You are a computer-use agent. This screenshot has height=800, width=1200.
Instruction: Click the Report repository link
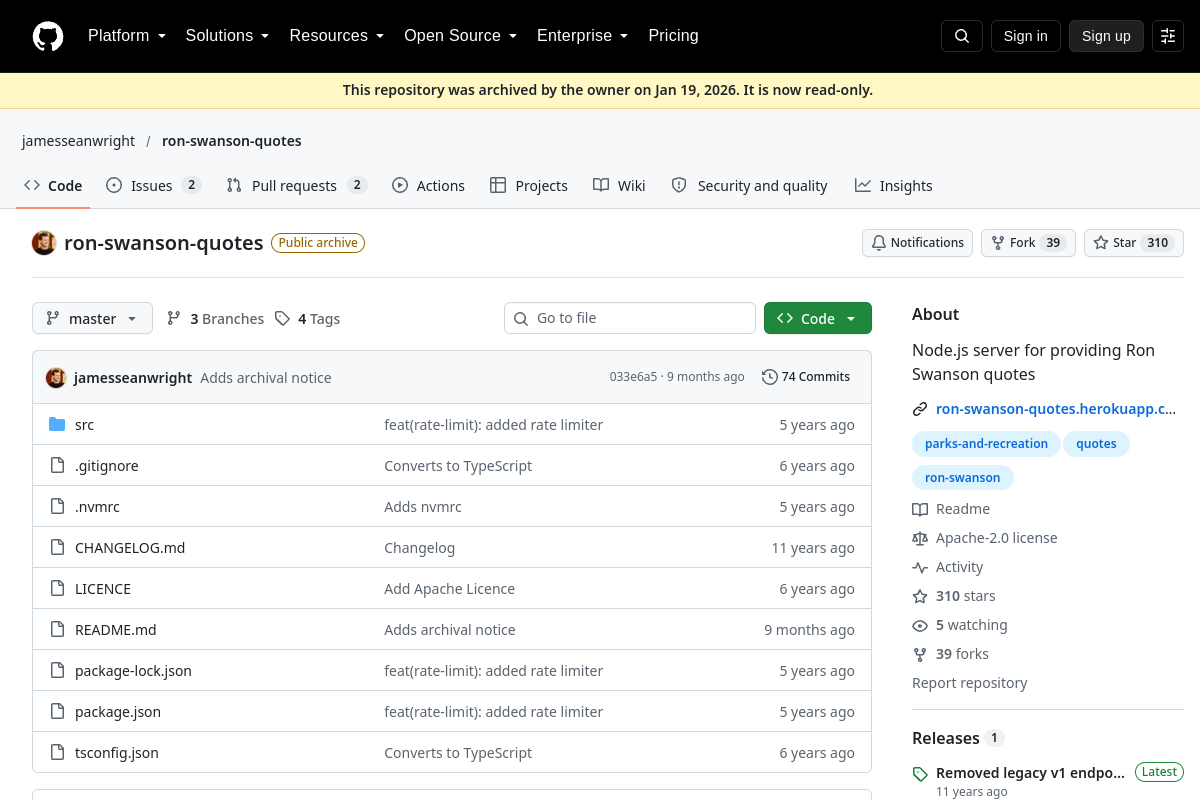(970, 683)
